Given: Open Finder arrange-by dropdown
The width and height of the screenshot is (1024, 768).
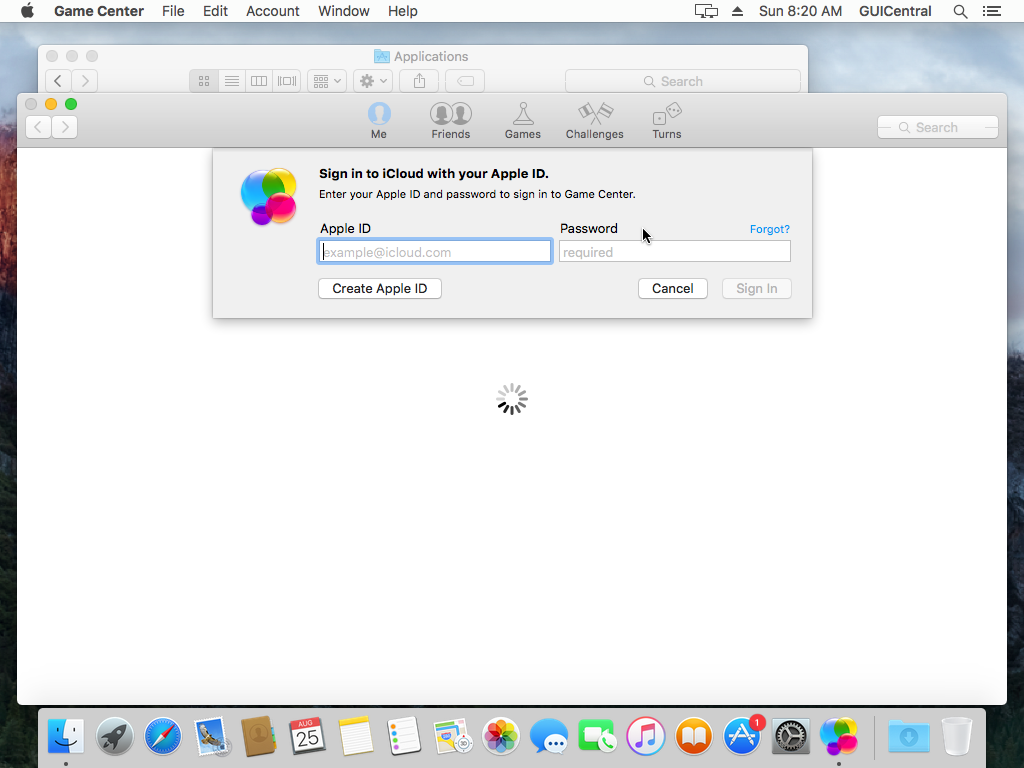Looking at the screenshot, I should point(327,81).
